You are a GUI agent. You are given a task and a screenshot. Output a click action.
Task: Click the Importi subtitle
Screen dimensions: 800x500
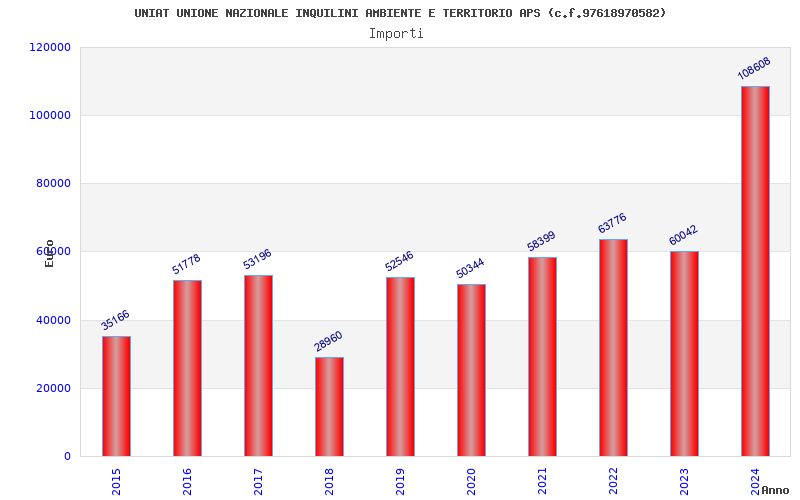pyautogui.click(x=396, y=34)
